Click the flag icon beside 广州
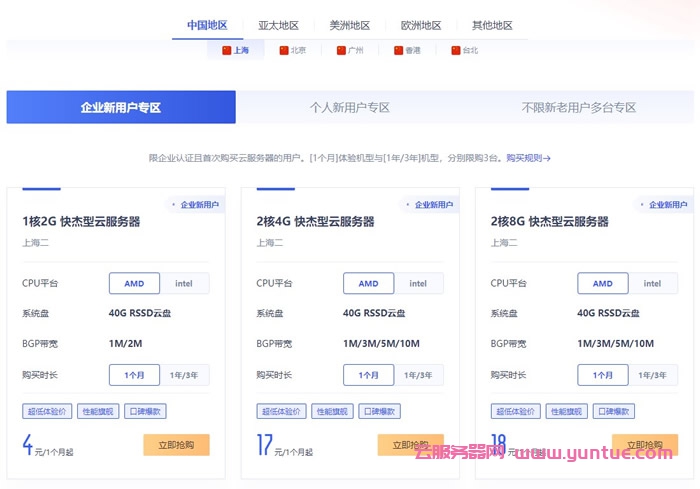700x489 pixels. (341, 50)
